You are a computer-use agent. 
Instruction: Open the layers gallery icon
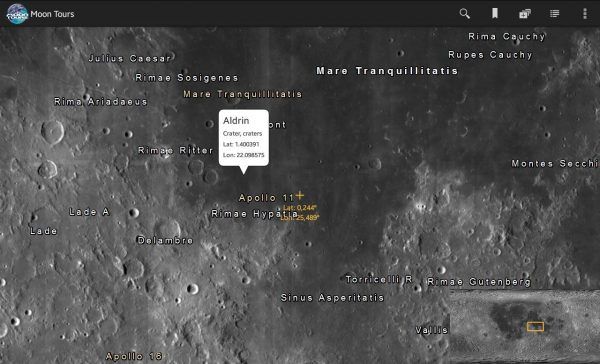tap(525, 14)
